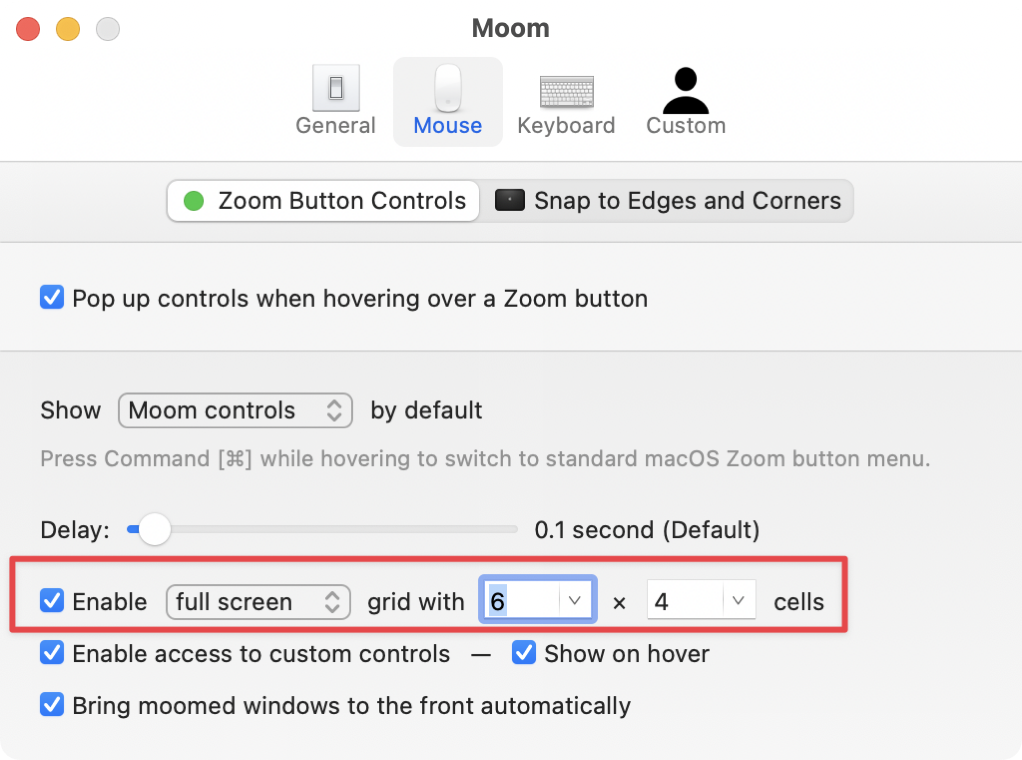The width and height of the screenshot is (1022, 760).
Task: Switch to Snap to Edges and Corners tab
Action: tap(686, 201)
